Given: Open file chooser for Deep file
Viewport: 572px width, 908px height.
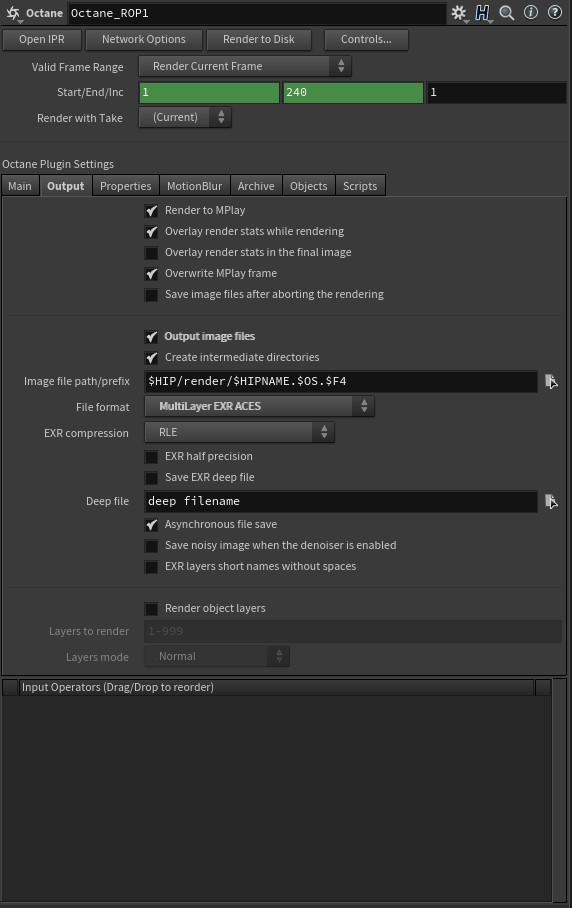Looking at the screenshot, I should coord(551,501).
